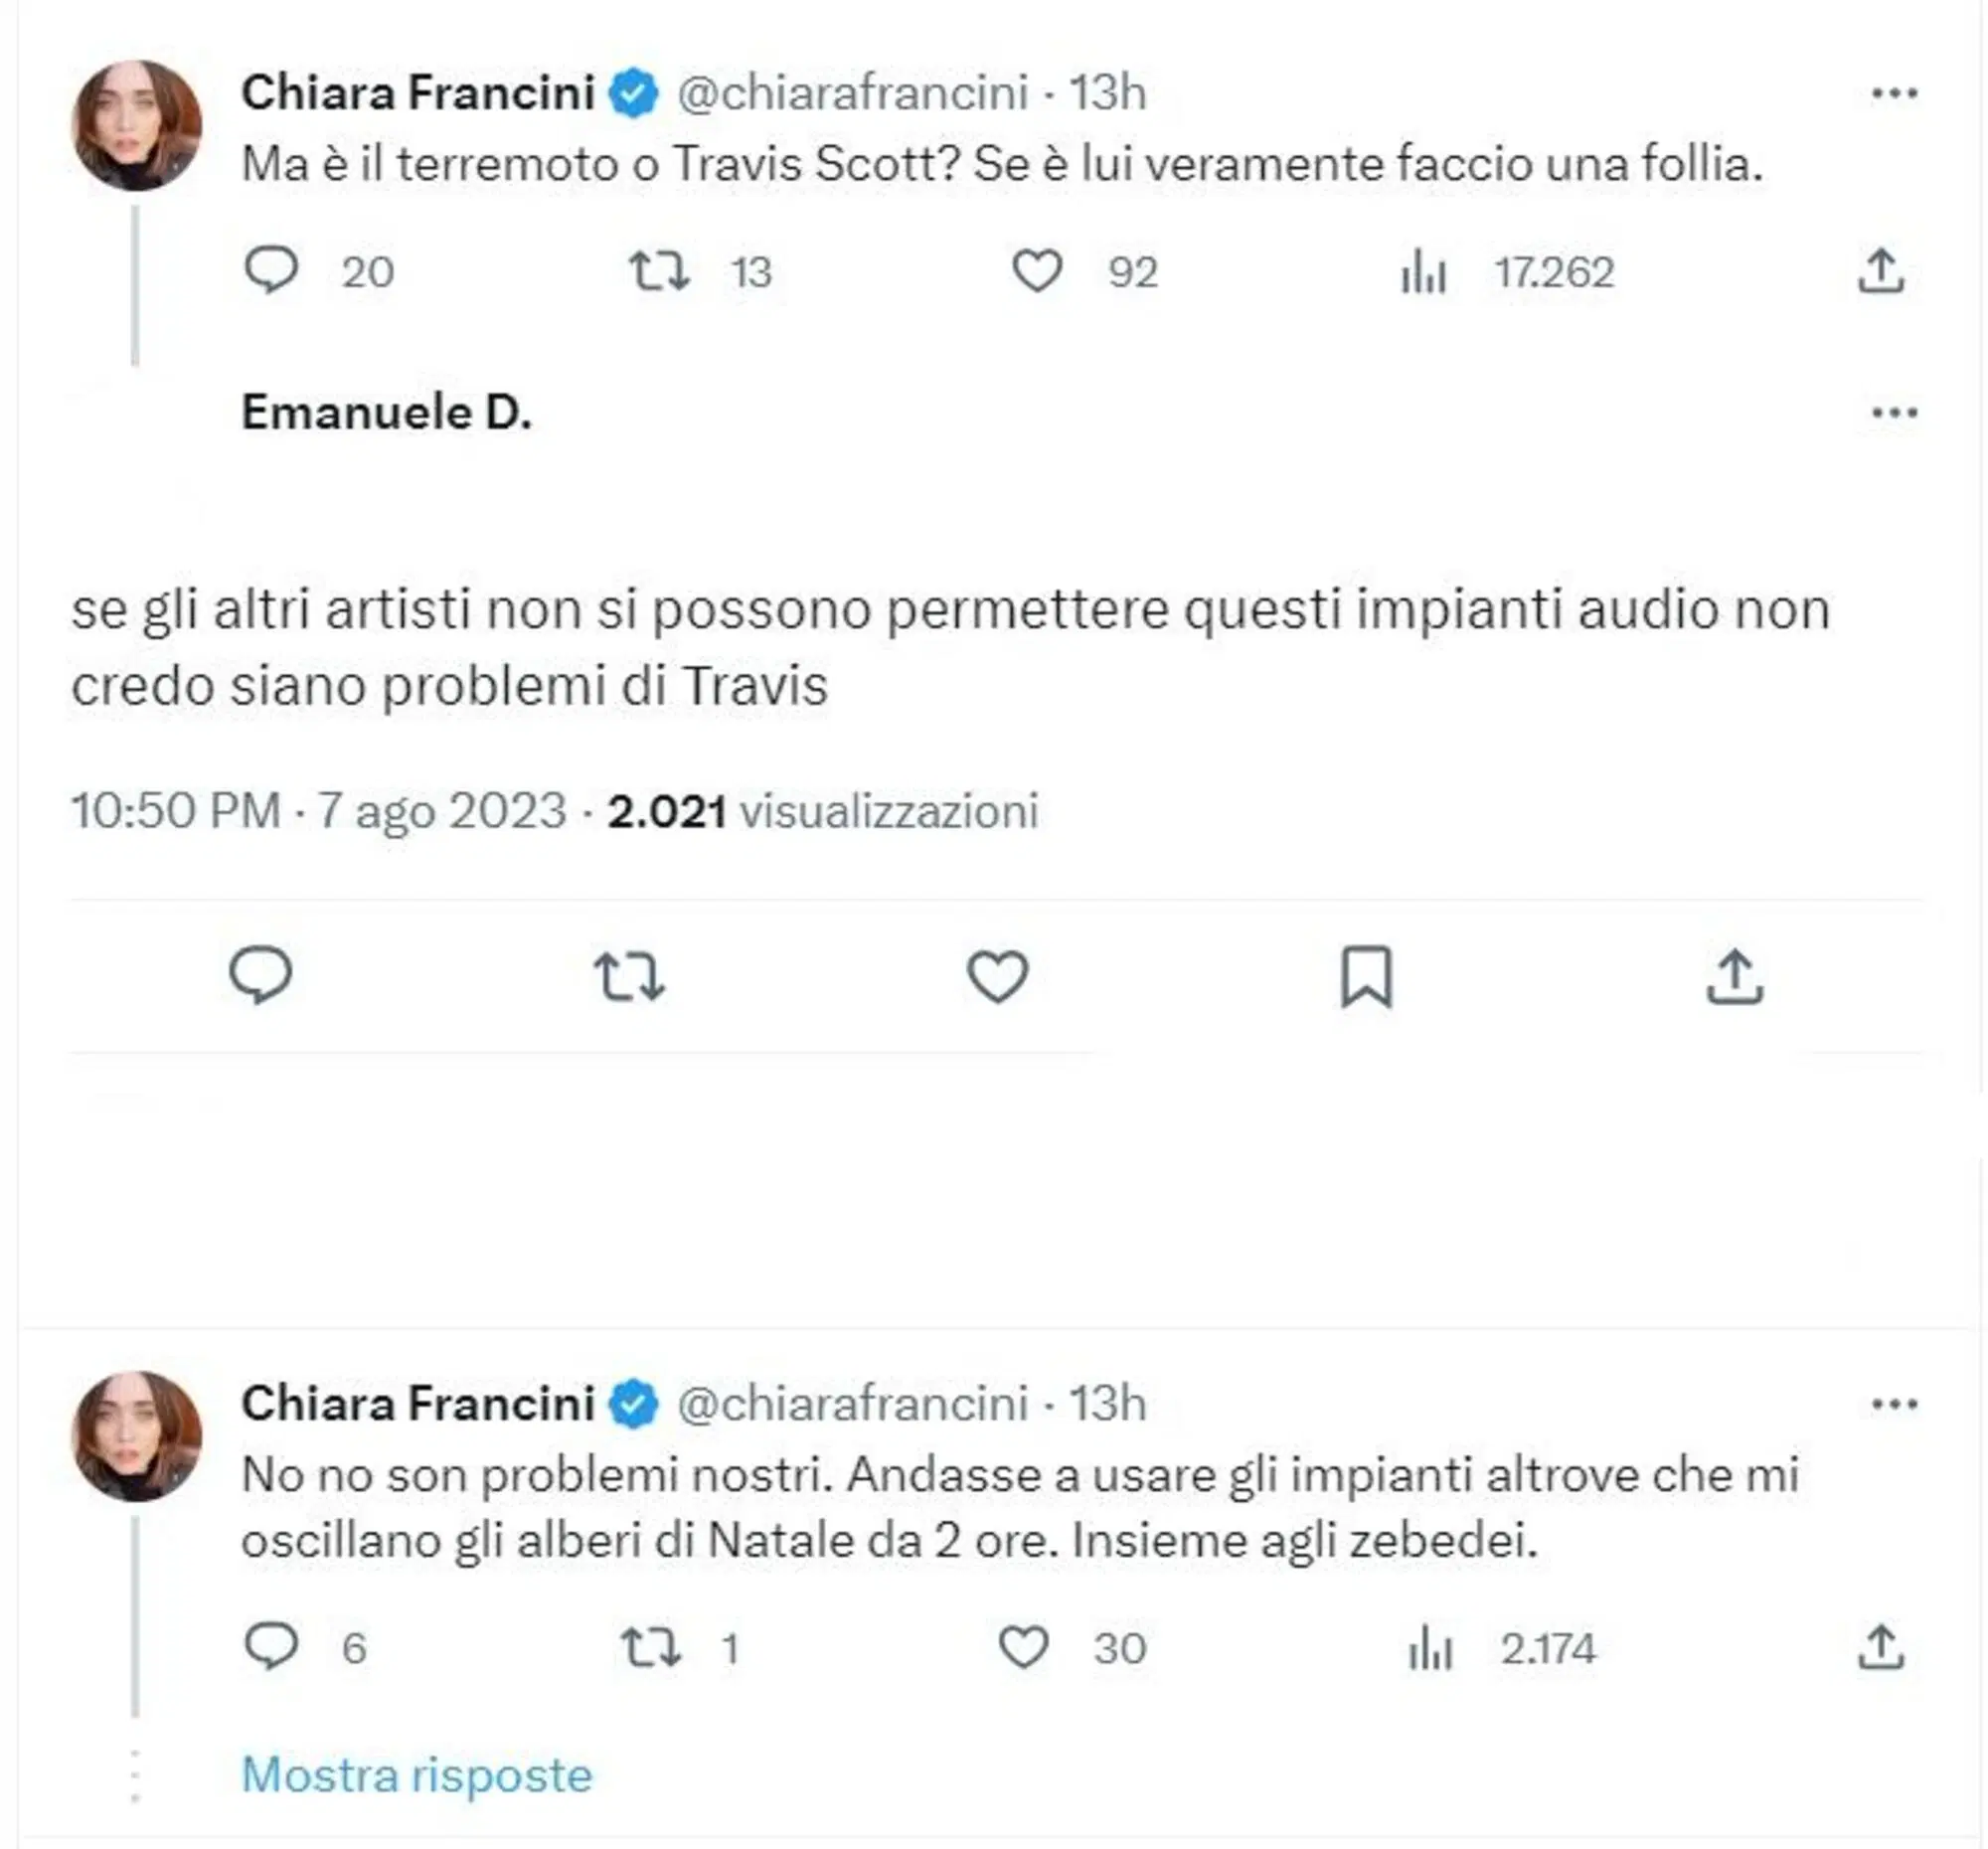Screen dimensions: 1988x1849
Task: View analytics showing 17.262 views
Action: 1424,271
